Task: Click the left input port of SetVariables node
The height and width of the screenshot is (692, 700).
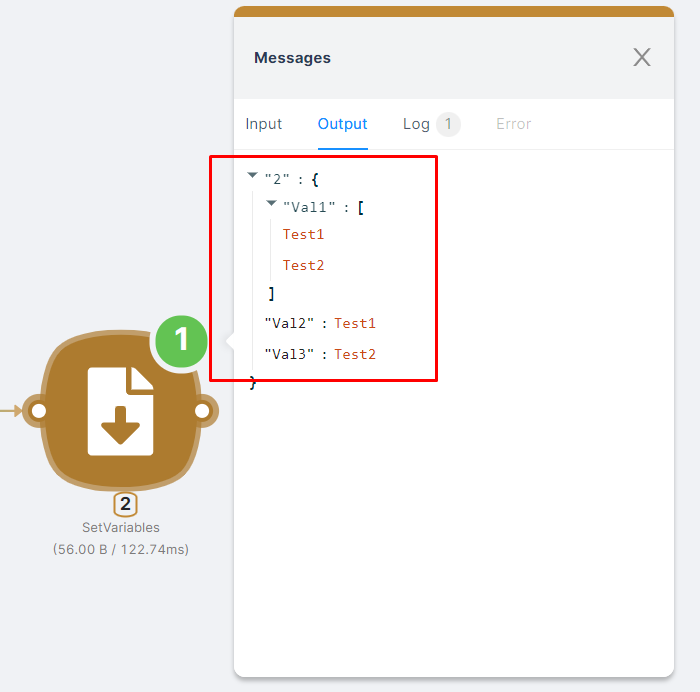Action: coord(38,411)
